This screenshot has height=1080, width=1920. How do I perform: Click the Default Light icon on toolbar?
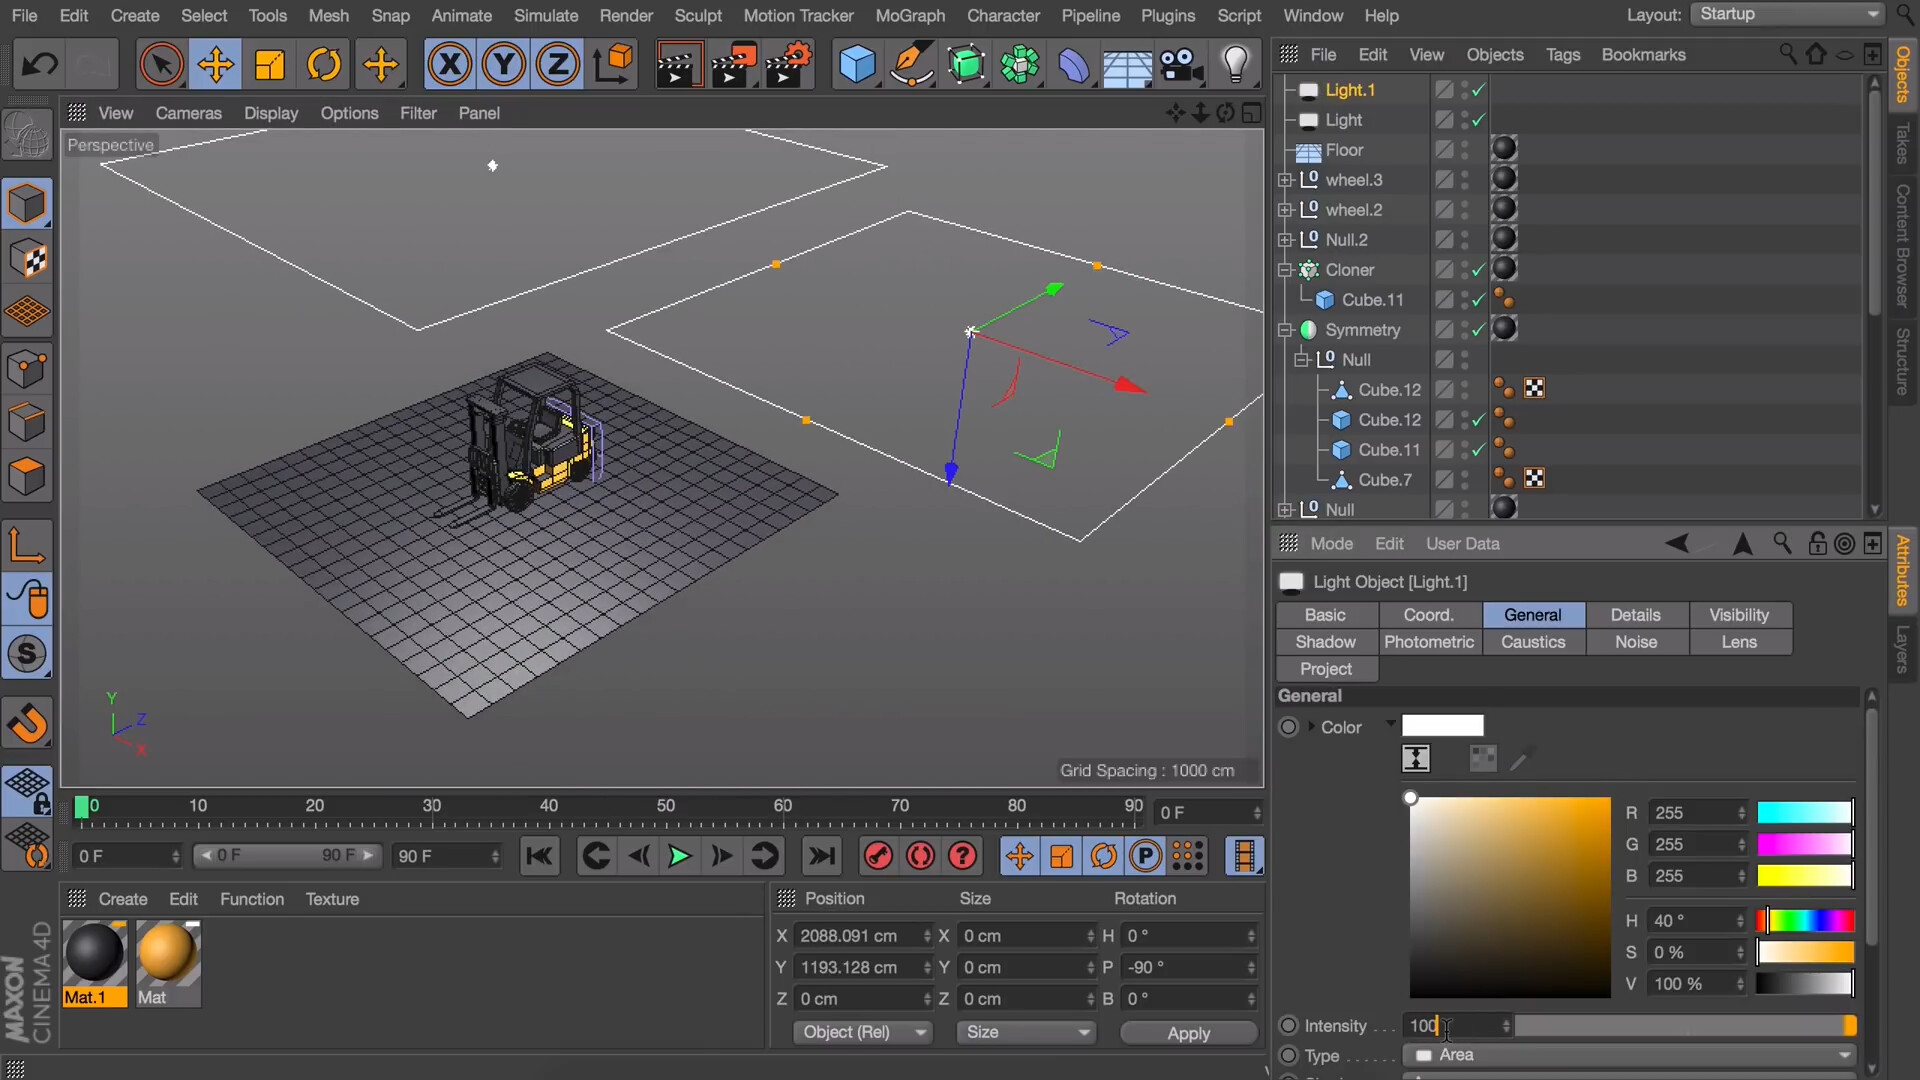(1236, 64)
